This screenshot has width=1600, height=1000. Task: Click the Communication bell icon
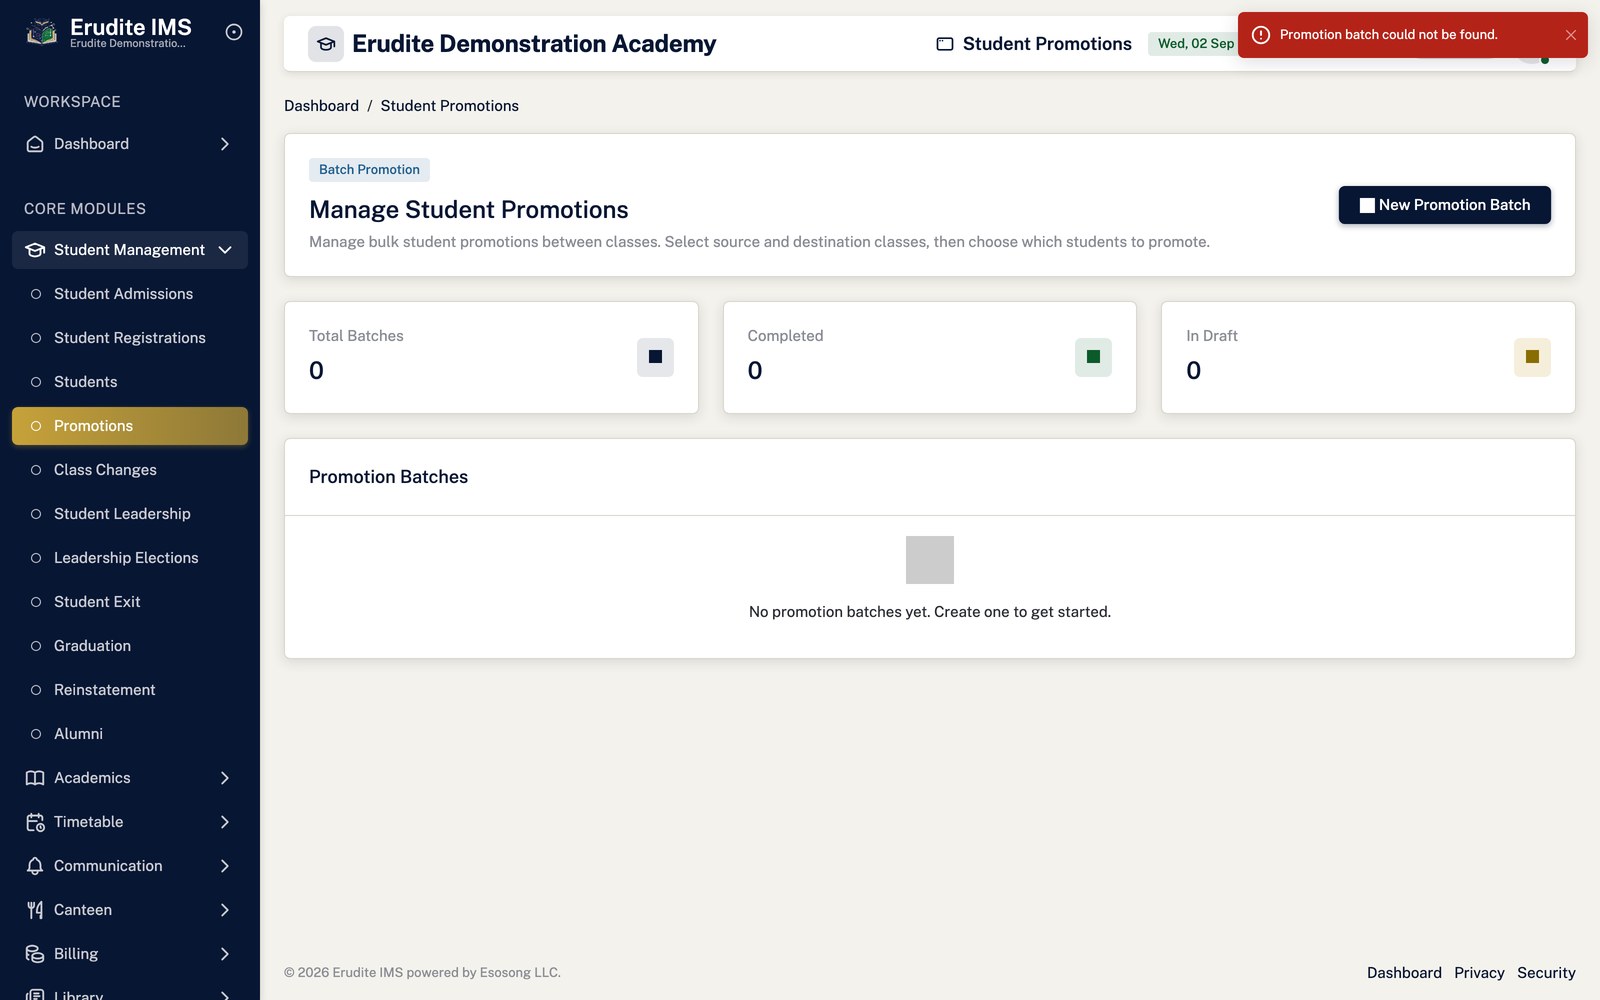pos(35,866)
